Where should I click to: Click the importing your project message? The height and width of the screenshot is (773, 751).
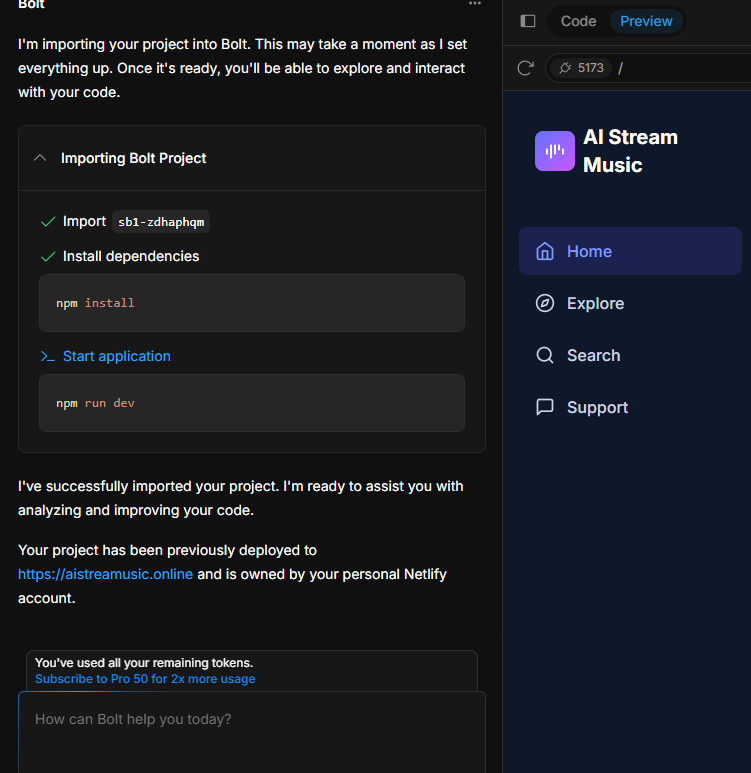243,68
